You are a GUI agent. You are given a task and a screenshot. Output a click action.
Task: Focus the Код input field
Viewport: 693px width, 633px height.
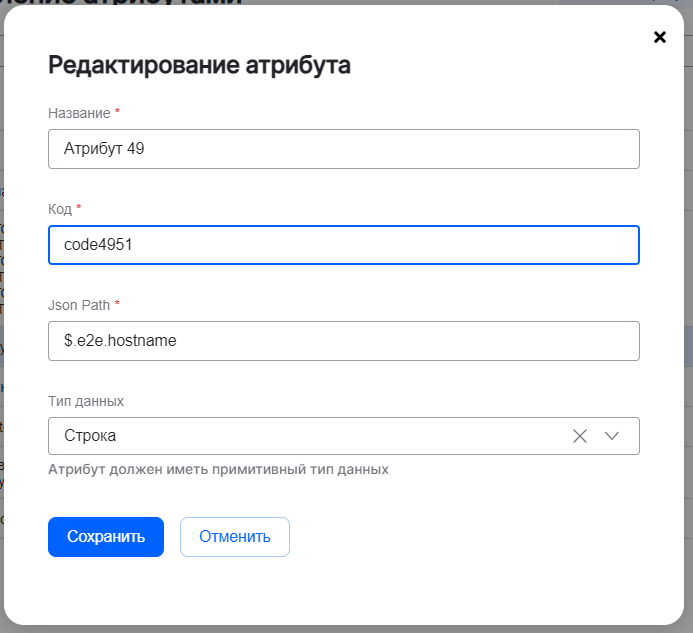pyautogui.click(x=343, y=245)
